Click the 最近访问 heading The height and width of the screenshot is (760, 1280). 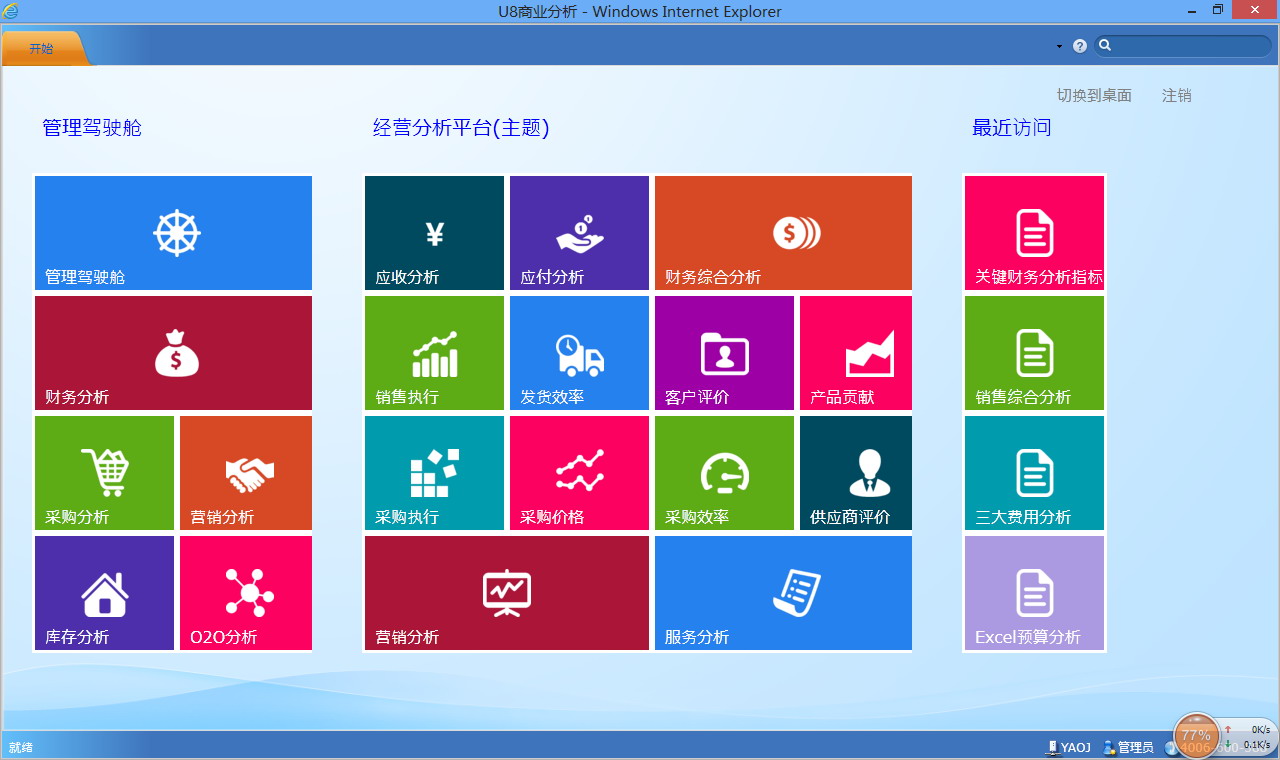1012,127
